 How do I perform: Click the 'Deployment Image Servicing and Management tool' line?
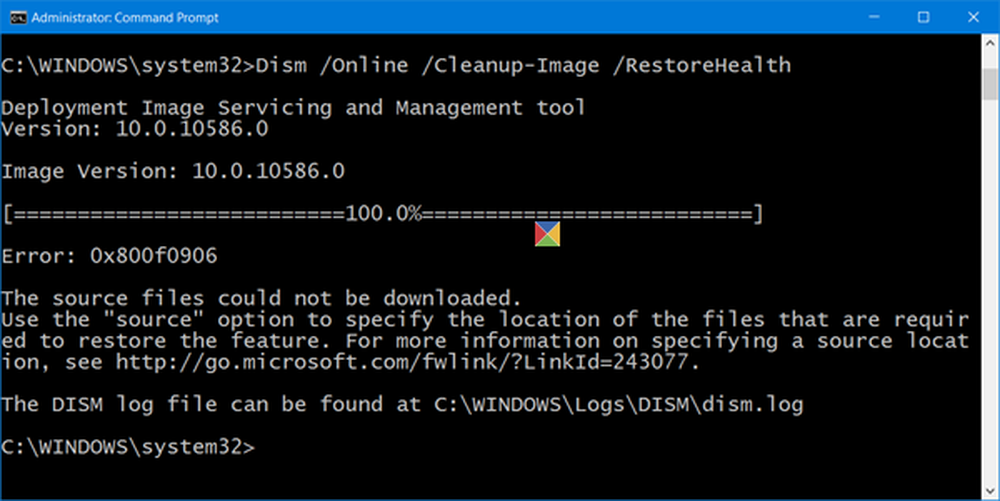tap(293, 108)
